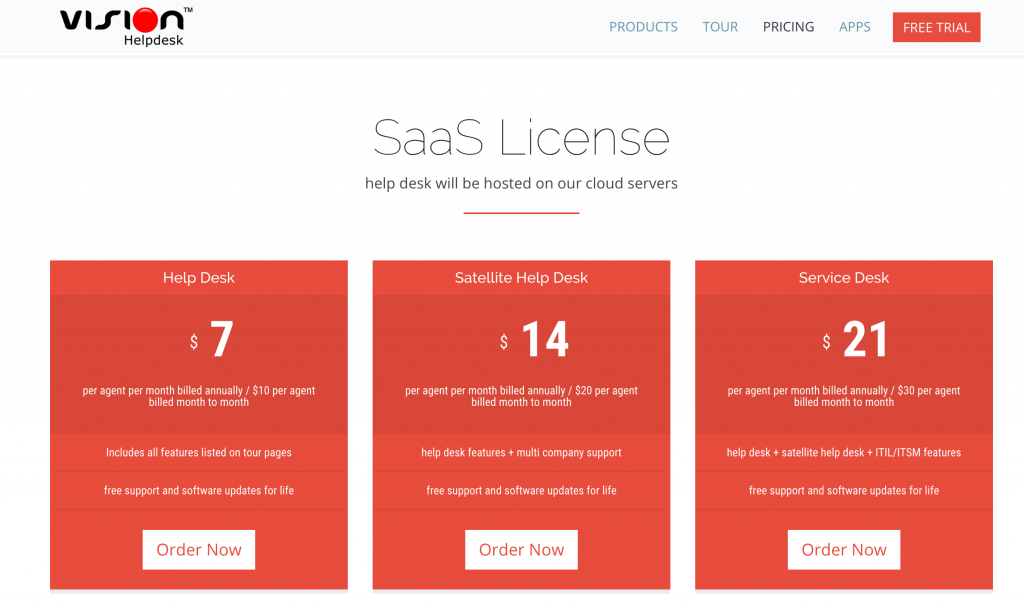Image resolution: width=1024 pixels, height=613 pixels.
Task: Click 'help desk will be hosted on our cloud servers'
Action: (521, 183)
